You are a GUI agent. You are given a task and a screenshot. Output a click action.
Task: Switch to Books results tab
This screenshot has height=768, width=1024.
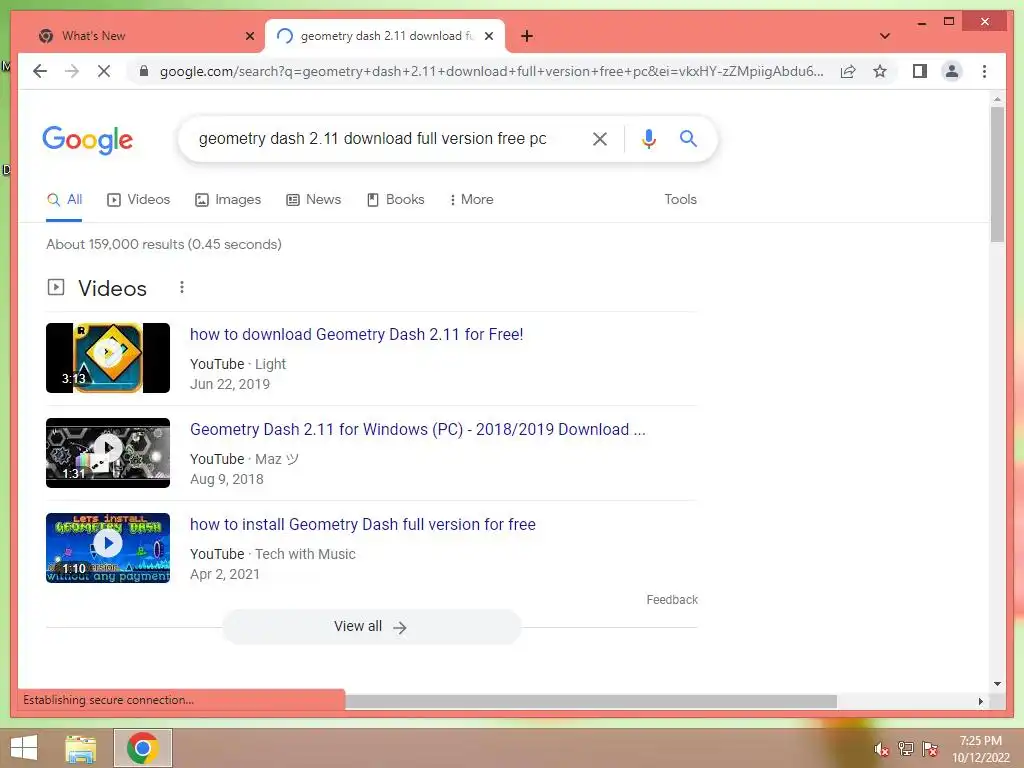[x=395, y=200]
